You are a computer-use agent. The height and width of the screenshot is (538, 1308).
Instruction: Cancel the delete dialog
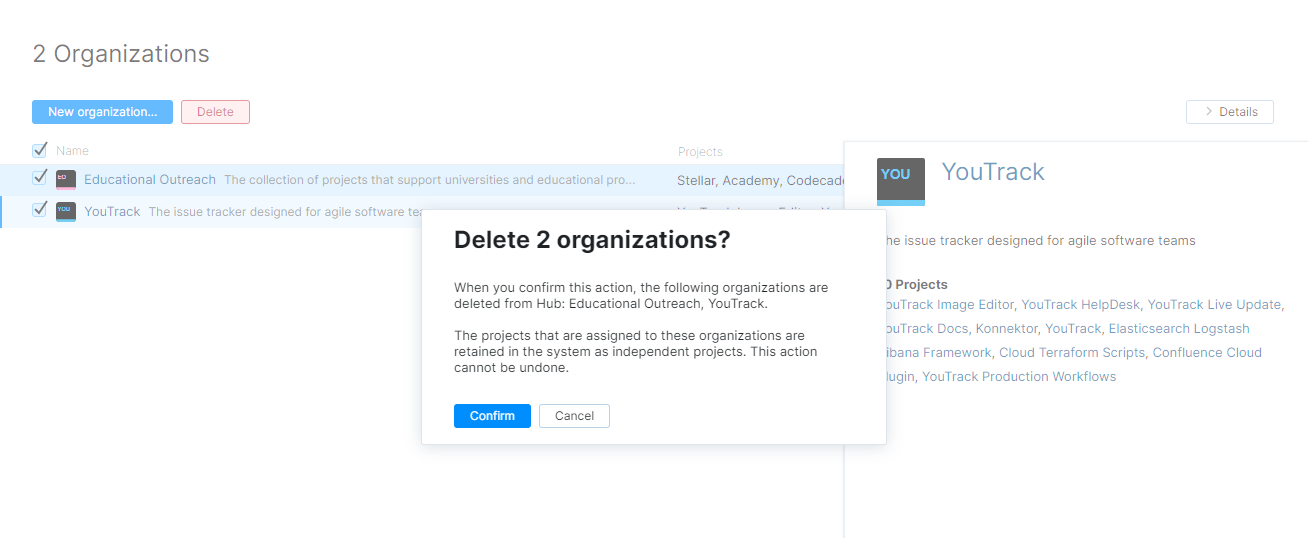(574, 416)
